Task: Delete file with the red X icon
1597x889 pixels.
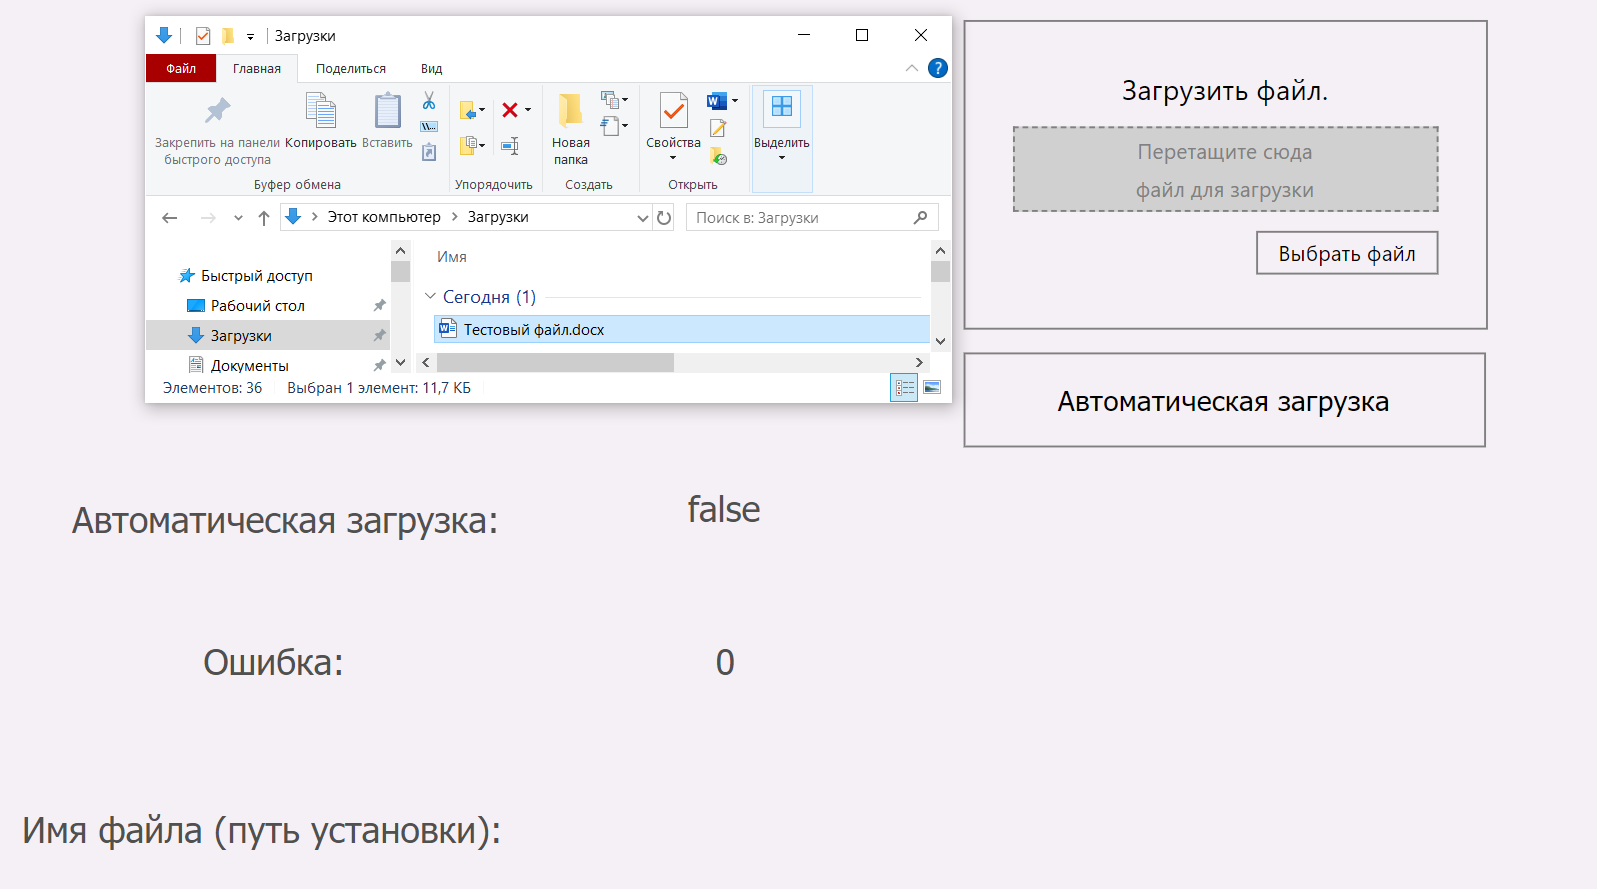Action: (510, 110)
